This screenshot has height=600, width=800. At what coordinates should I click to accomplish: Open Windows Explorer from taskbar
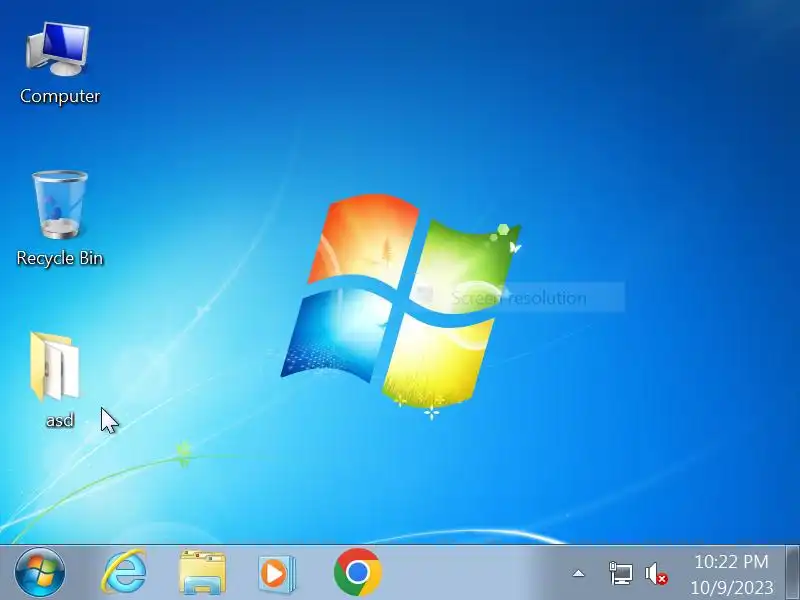coord(203,572)
